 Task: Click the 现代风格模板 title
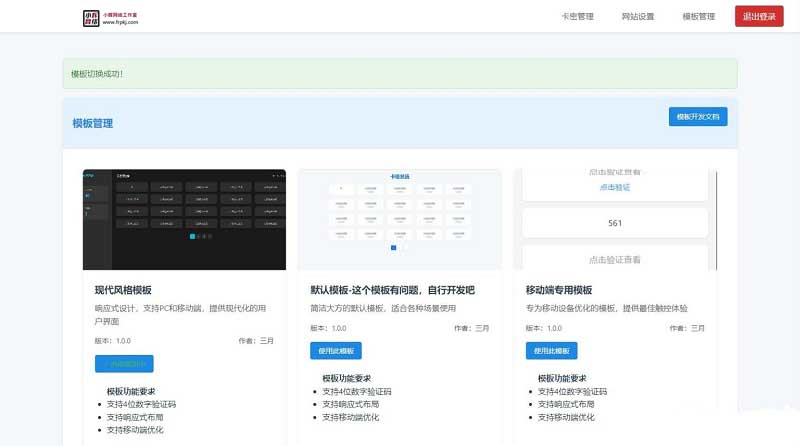tap(123, 290)
